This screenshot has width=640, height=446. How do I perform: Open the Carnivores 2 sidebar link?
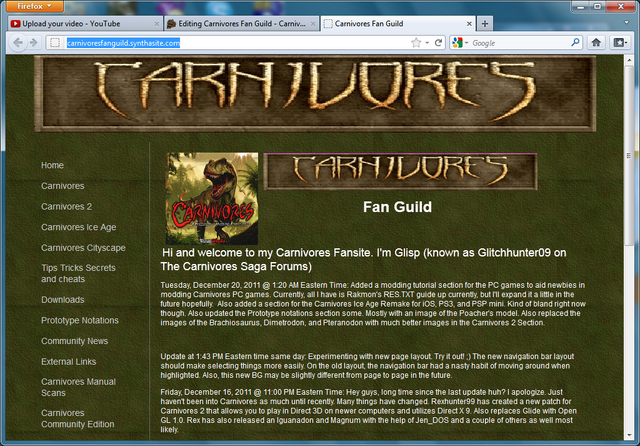point(66,206)
